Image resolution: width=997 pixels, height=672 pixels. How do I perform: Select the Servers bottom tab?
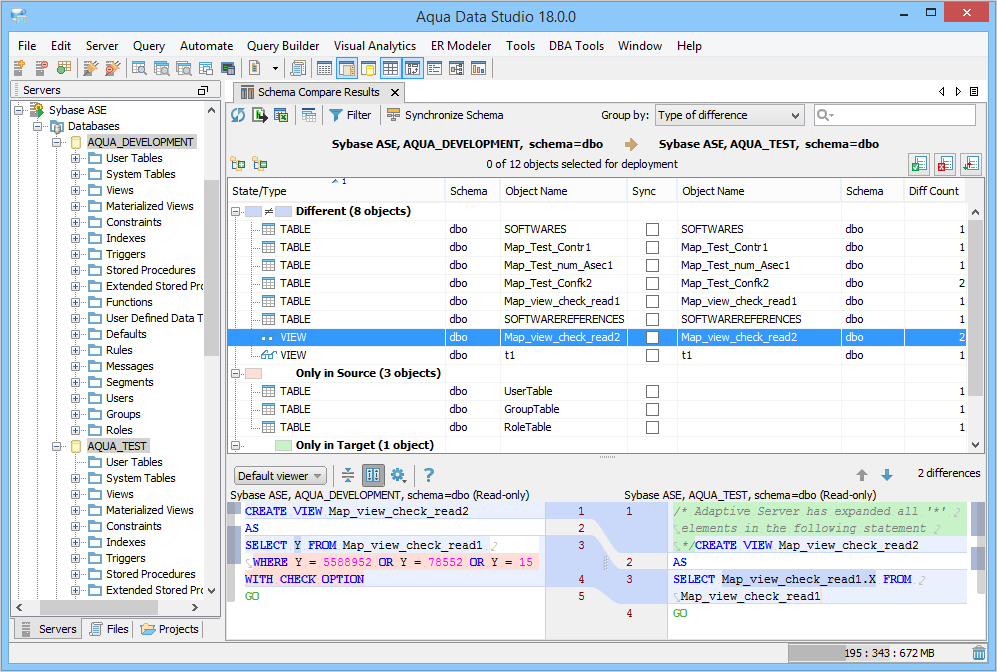[48, 629]
